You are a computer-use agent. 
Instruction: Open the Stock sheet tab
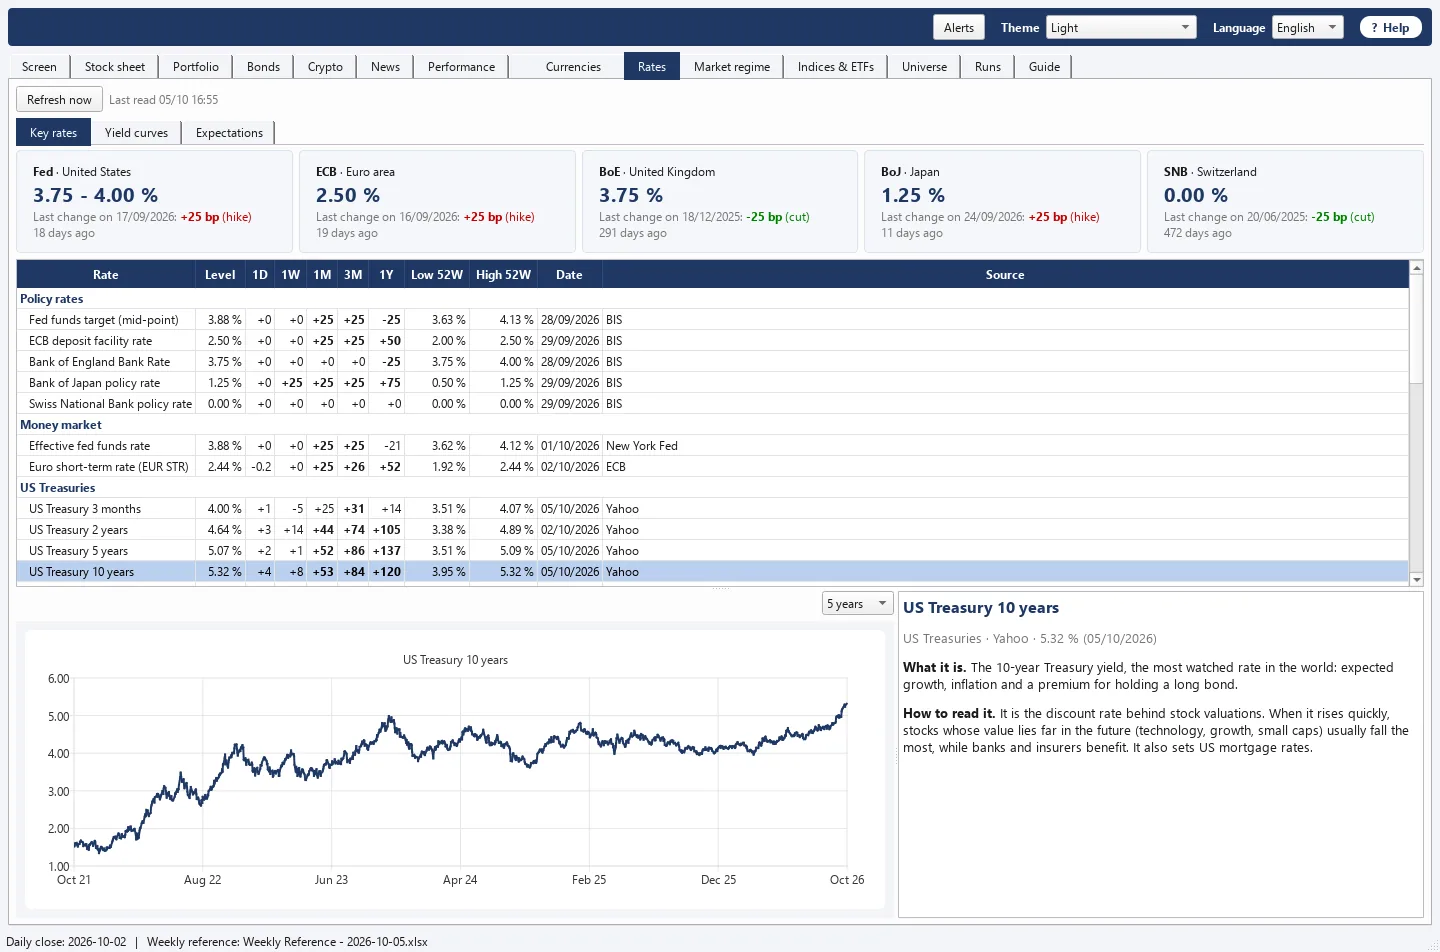pyautogui.click(x=115, y=67)
